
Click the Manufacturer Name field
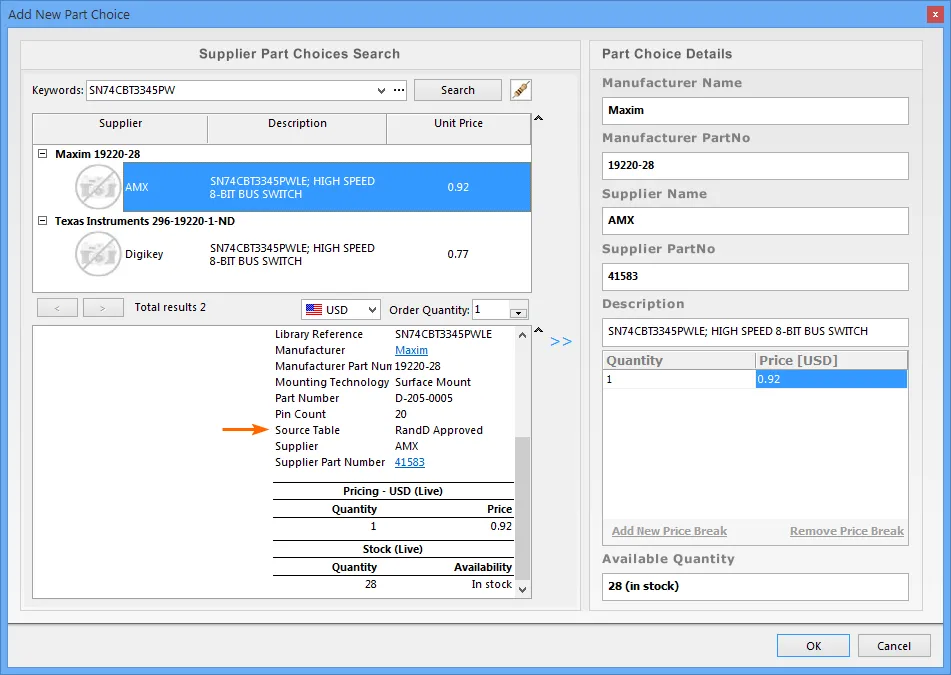coord(755,110)
